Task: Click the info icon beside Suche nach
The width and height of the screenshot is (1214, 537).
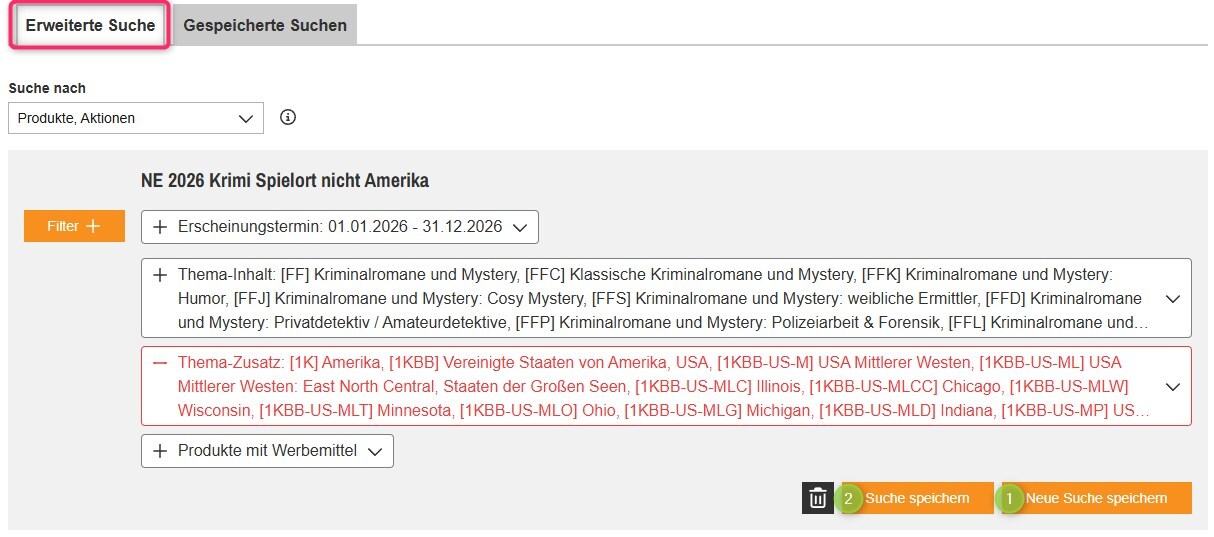Action: (x=288, y=117)
